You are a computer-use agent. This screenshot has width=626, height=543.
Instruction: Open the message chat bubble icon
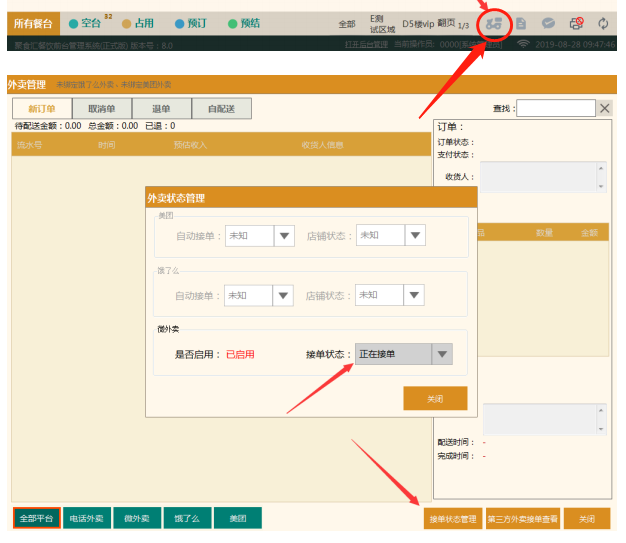(x=549, y=23)
